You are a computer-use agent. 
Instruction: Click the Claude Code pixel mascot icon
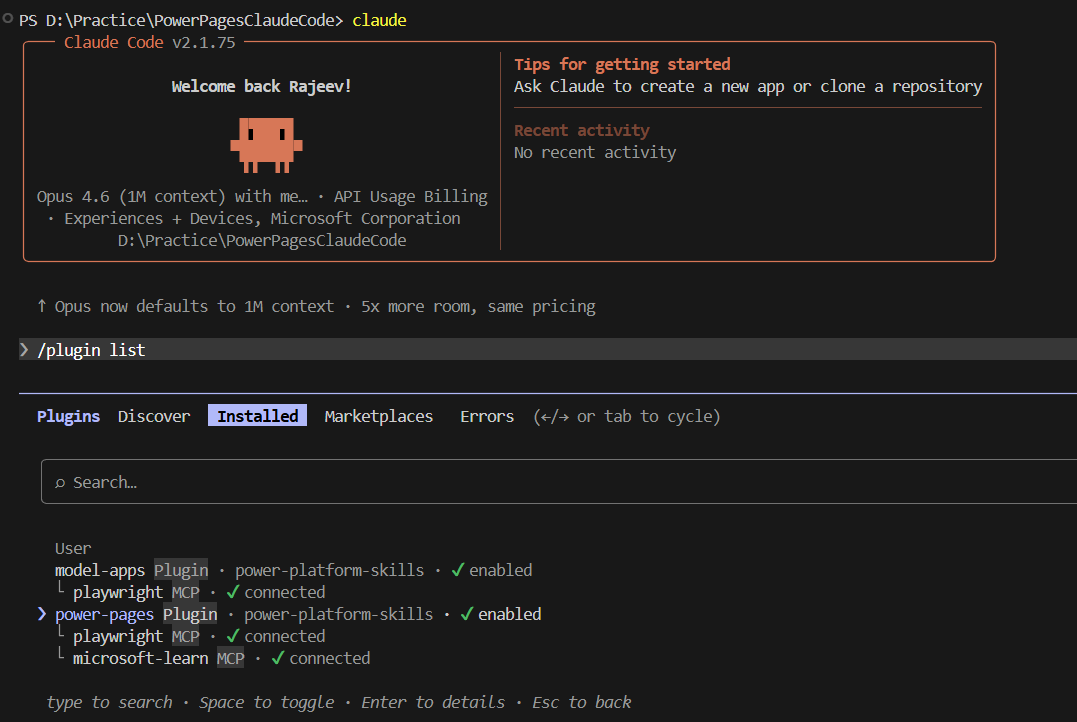[x=265, y=144]
